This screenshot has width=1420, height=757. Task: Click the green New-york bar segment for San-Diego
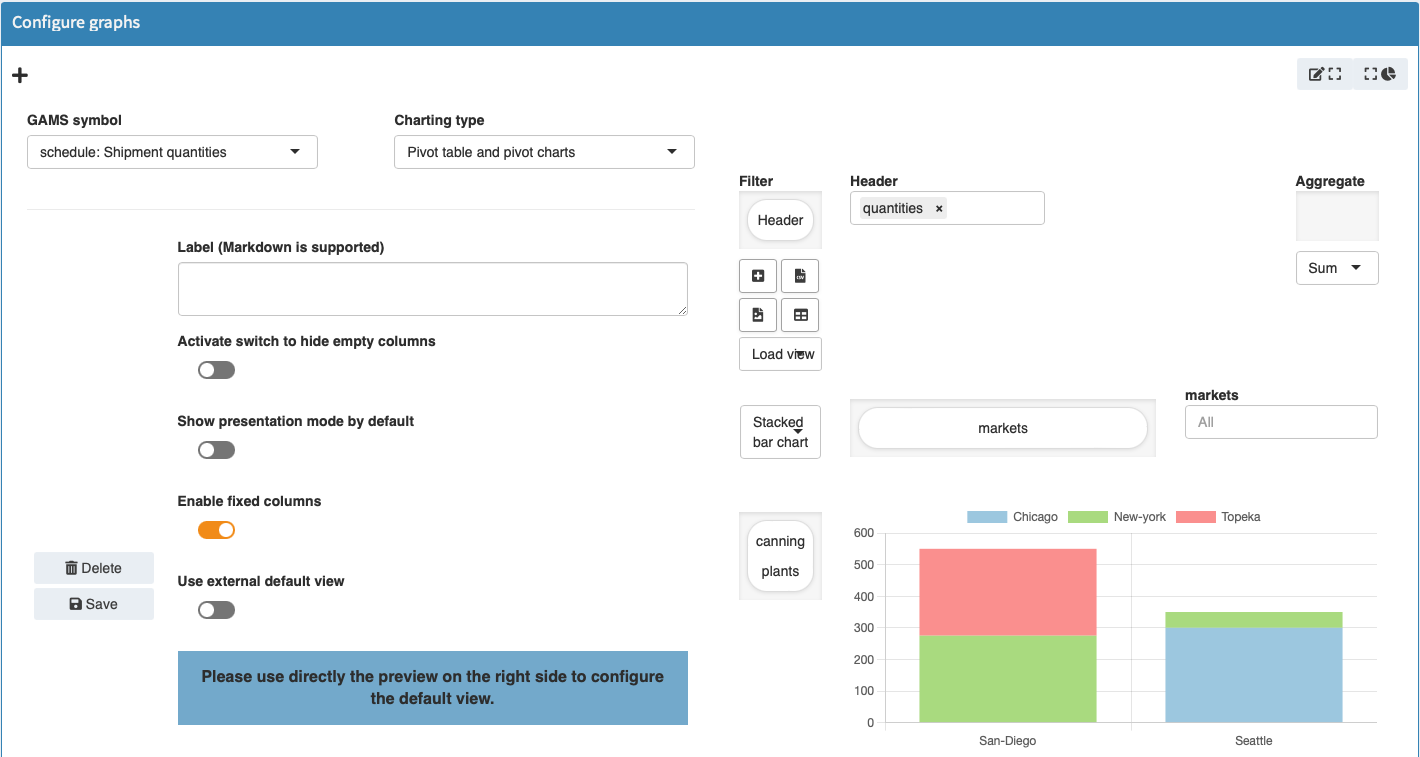click(x=1008, y=679)
